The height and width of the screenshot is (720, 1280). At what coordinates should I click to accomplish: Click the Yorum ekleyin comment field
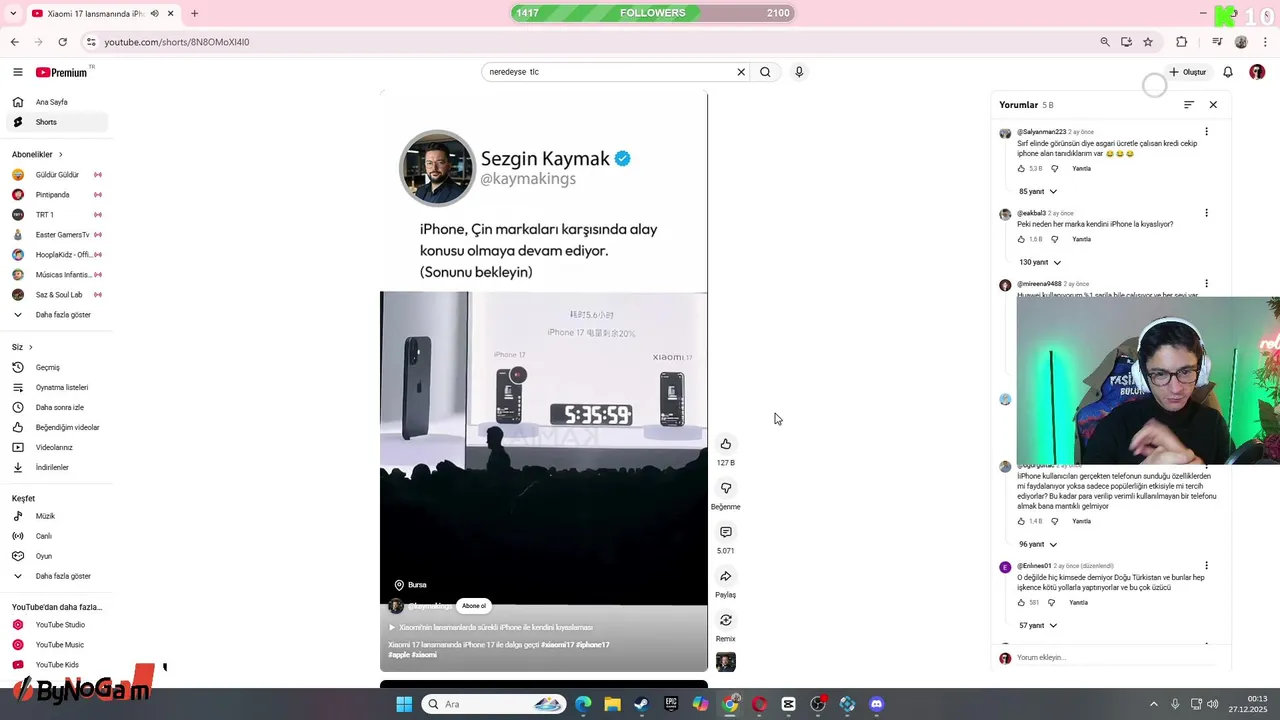[x=1115, y=658]
